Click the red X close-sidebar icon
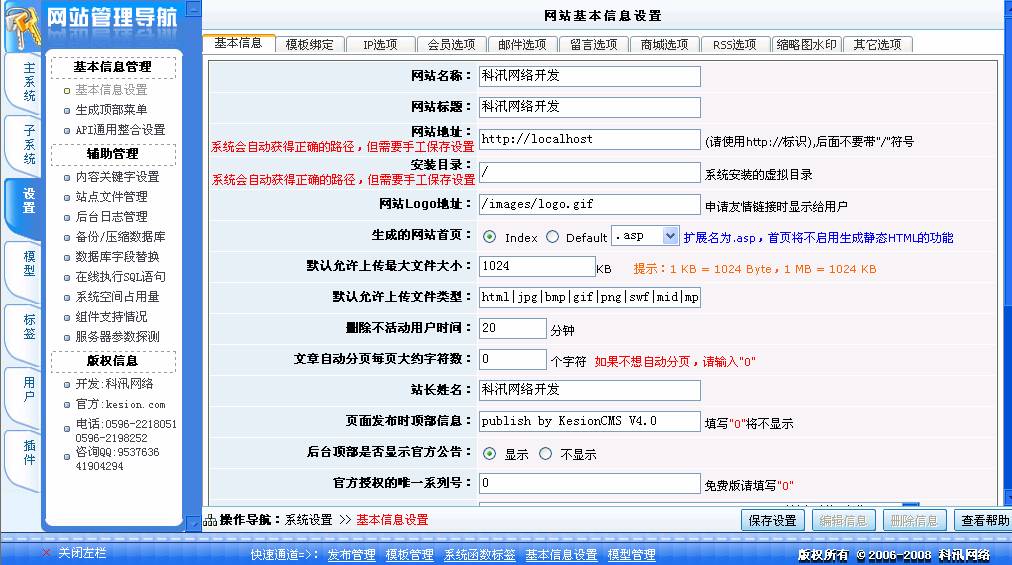The height and width of the screenshot is (565, 1012). coord(45,553)
